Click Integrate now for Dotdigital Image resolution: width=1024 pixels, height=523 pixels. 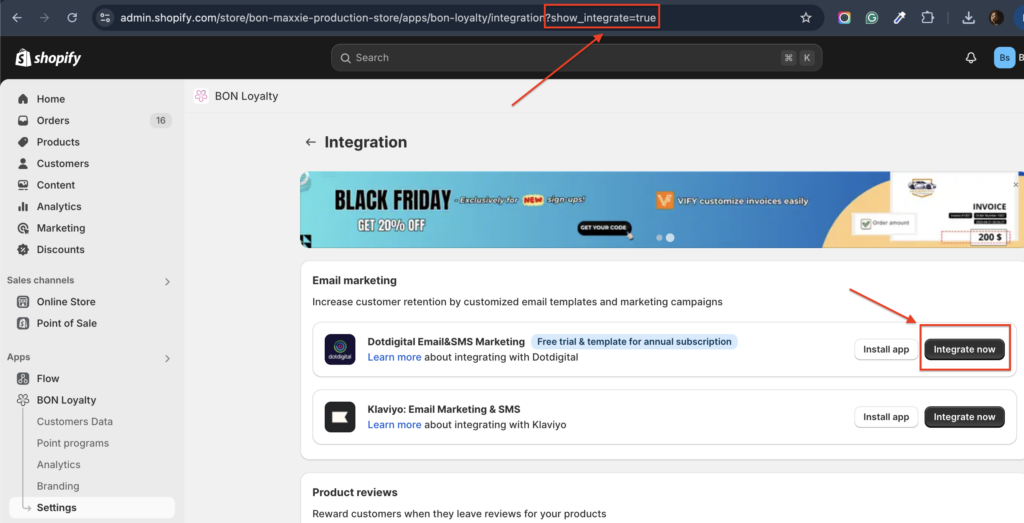point(964,349)
